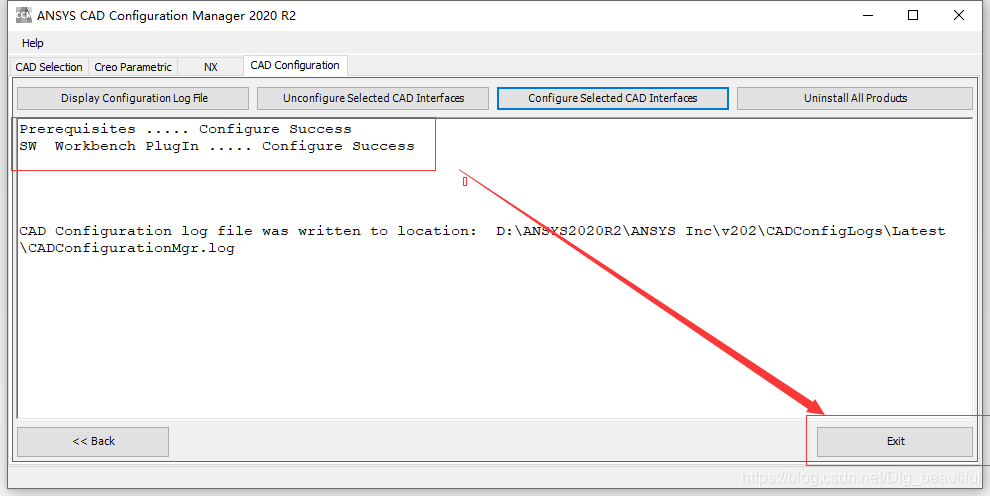Minimize the CAD Configuration Manager window
The width and height of the screenshot is (990, 496).
pos(867,15)
